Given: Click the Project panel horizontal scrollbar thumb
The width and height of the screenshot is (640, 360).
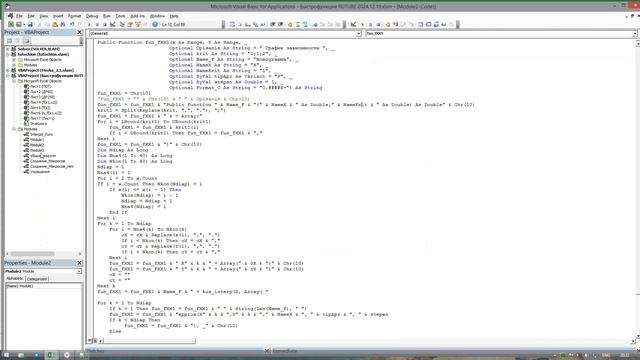Looking at the screenshot, I should pyautogui.click(x=33, y=254).
